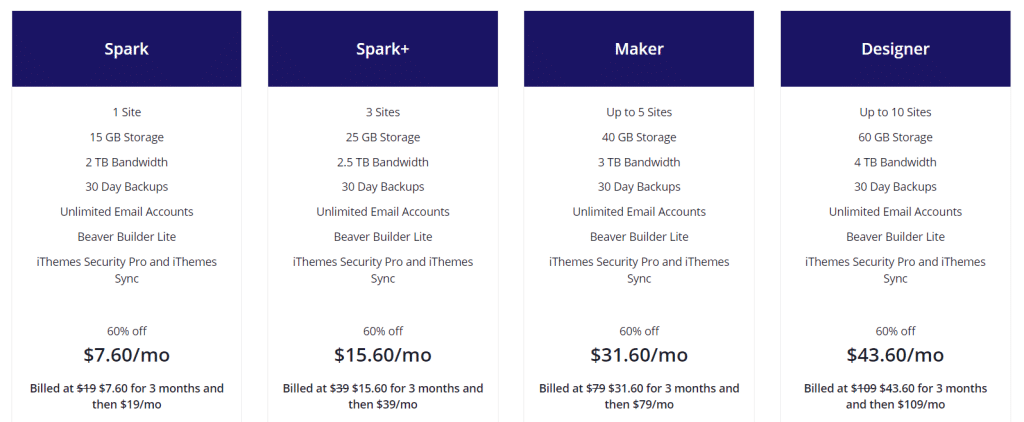Click 'Up to 10 Sites' text
Viewport: 1024px width, 422px height.
coord(895,112)
